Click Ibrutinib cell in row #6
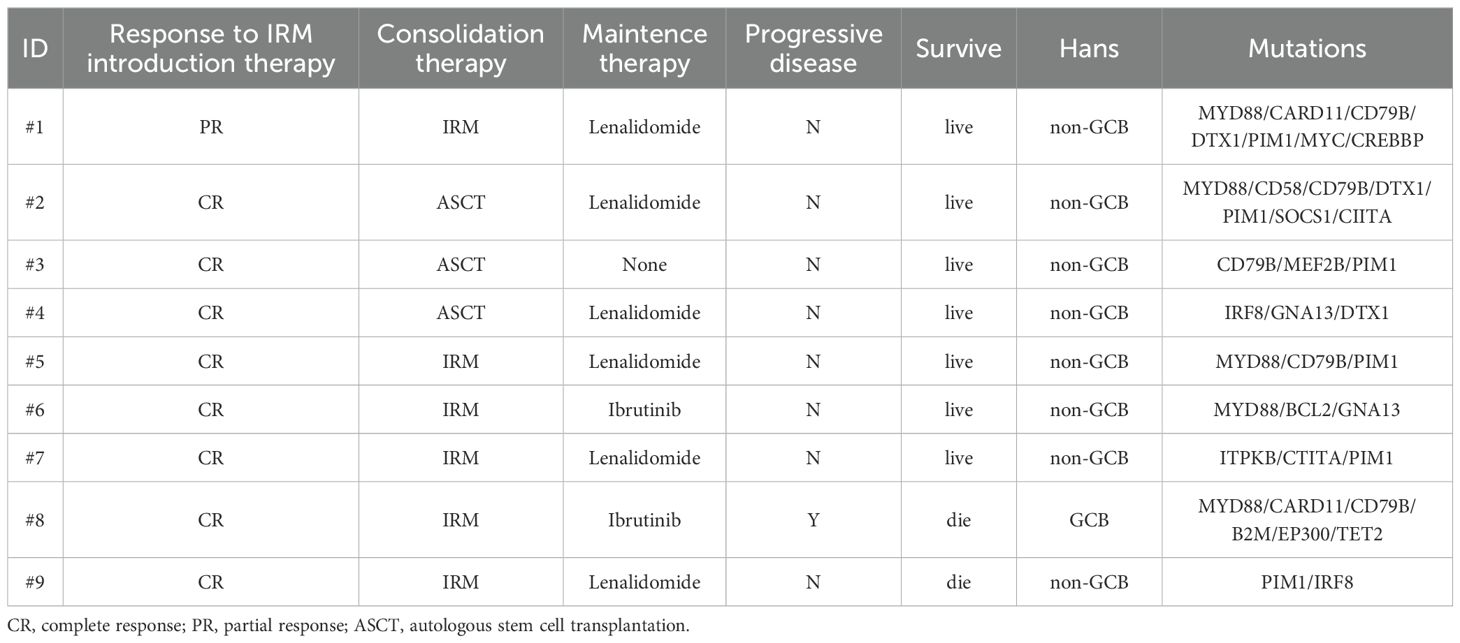 coord(645,409)
